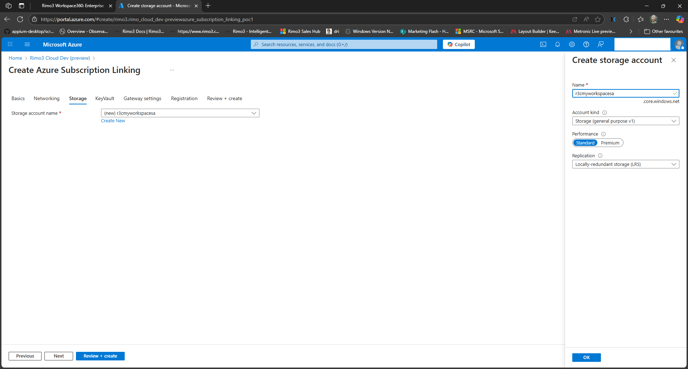Expand Replication dropdown
Image resolution: width=688 pixels, height=369 pixels.
tap(625, 164)
